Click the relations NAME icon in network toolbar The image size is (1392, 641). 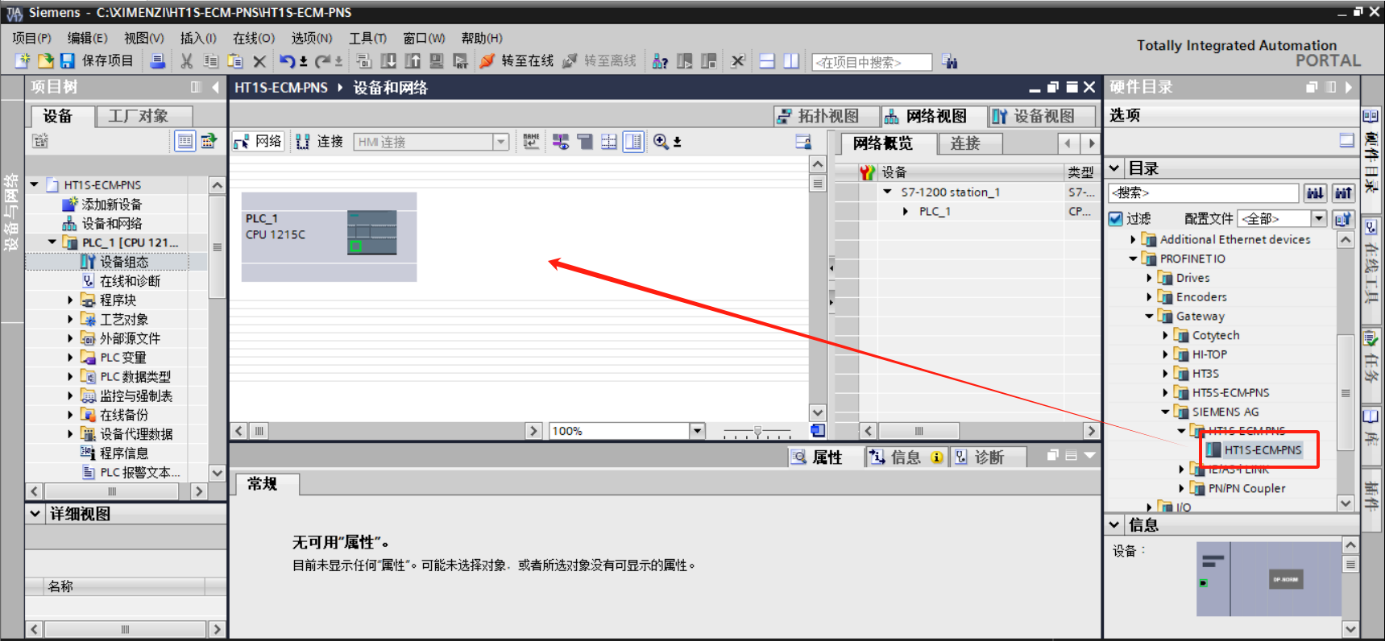click(x=531, y=142)
